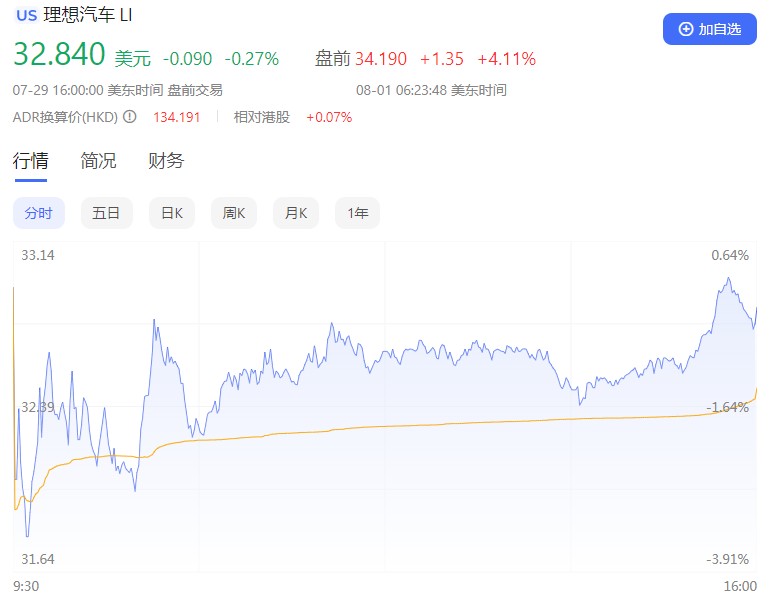Viewport: 777px width, 602px height.
Task: Click the -1.64% axis label
Action: click(x=727, y=407)
